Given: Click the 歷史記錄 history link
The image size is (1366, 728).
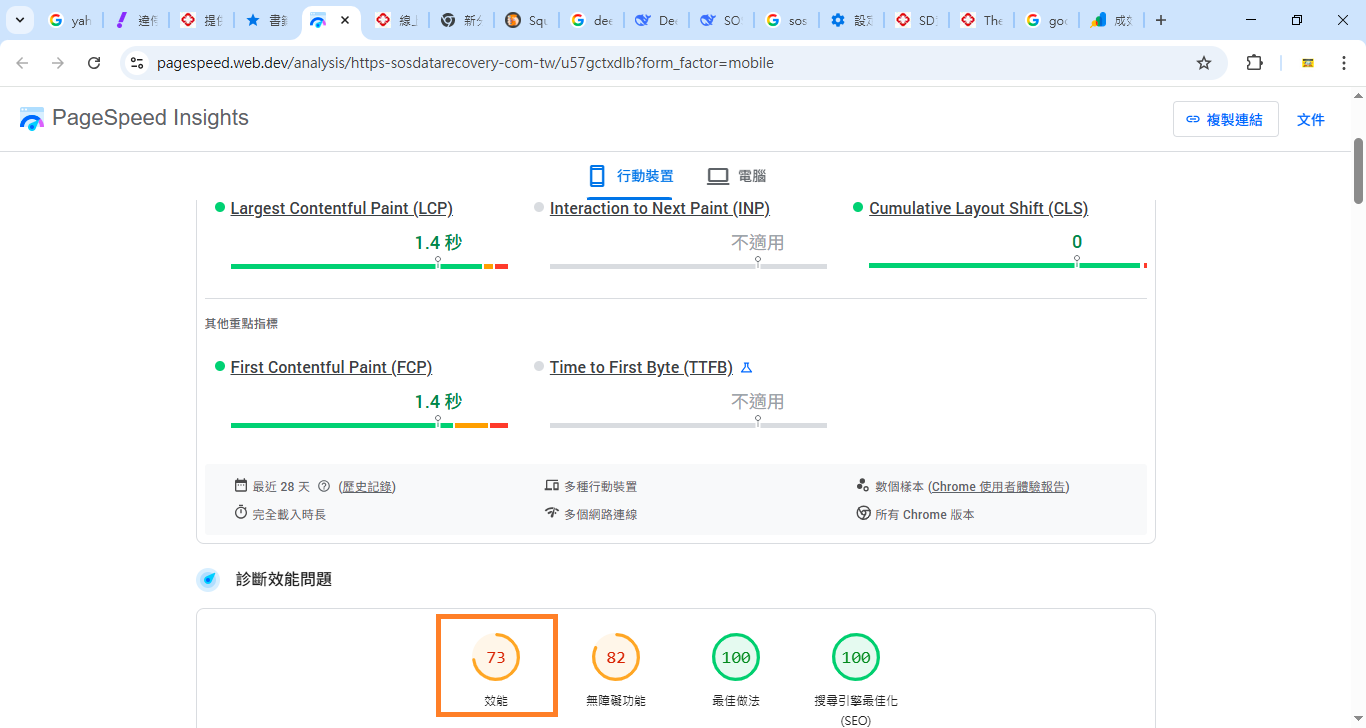Looking at the screenshot, I should click(367, 487).
